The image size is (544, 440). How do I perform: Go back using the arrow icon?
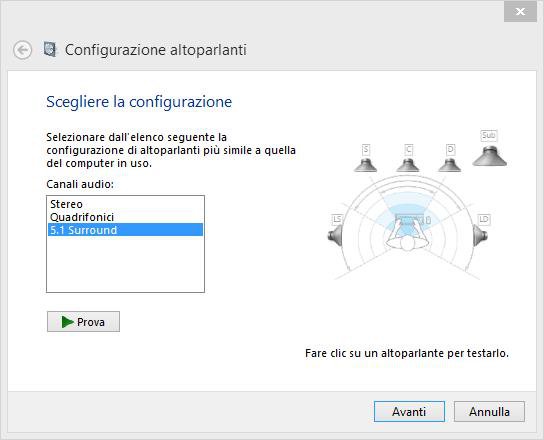(23, 50)
